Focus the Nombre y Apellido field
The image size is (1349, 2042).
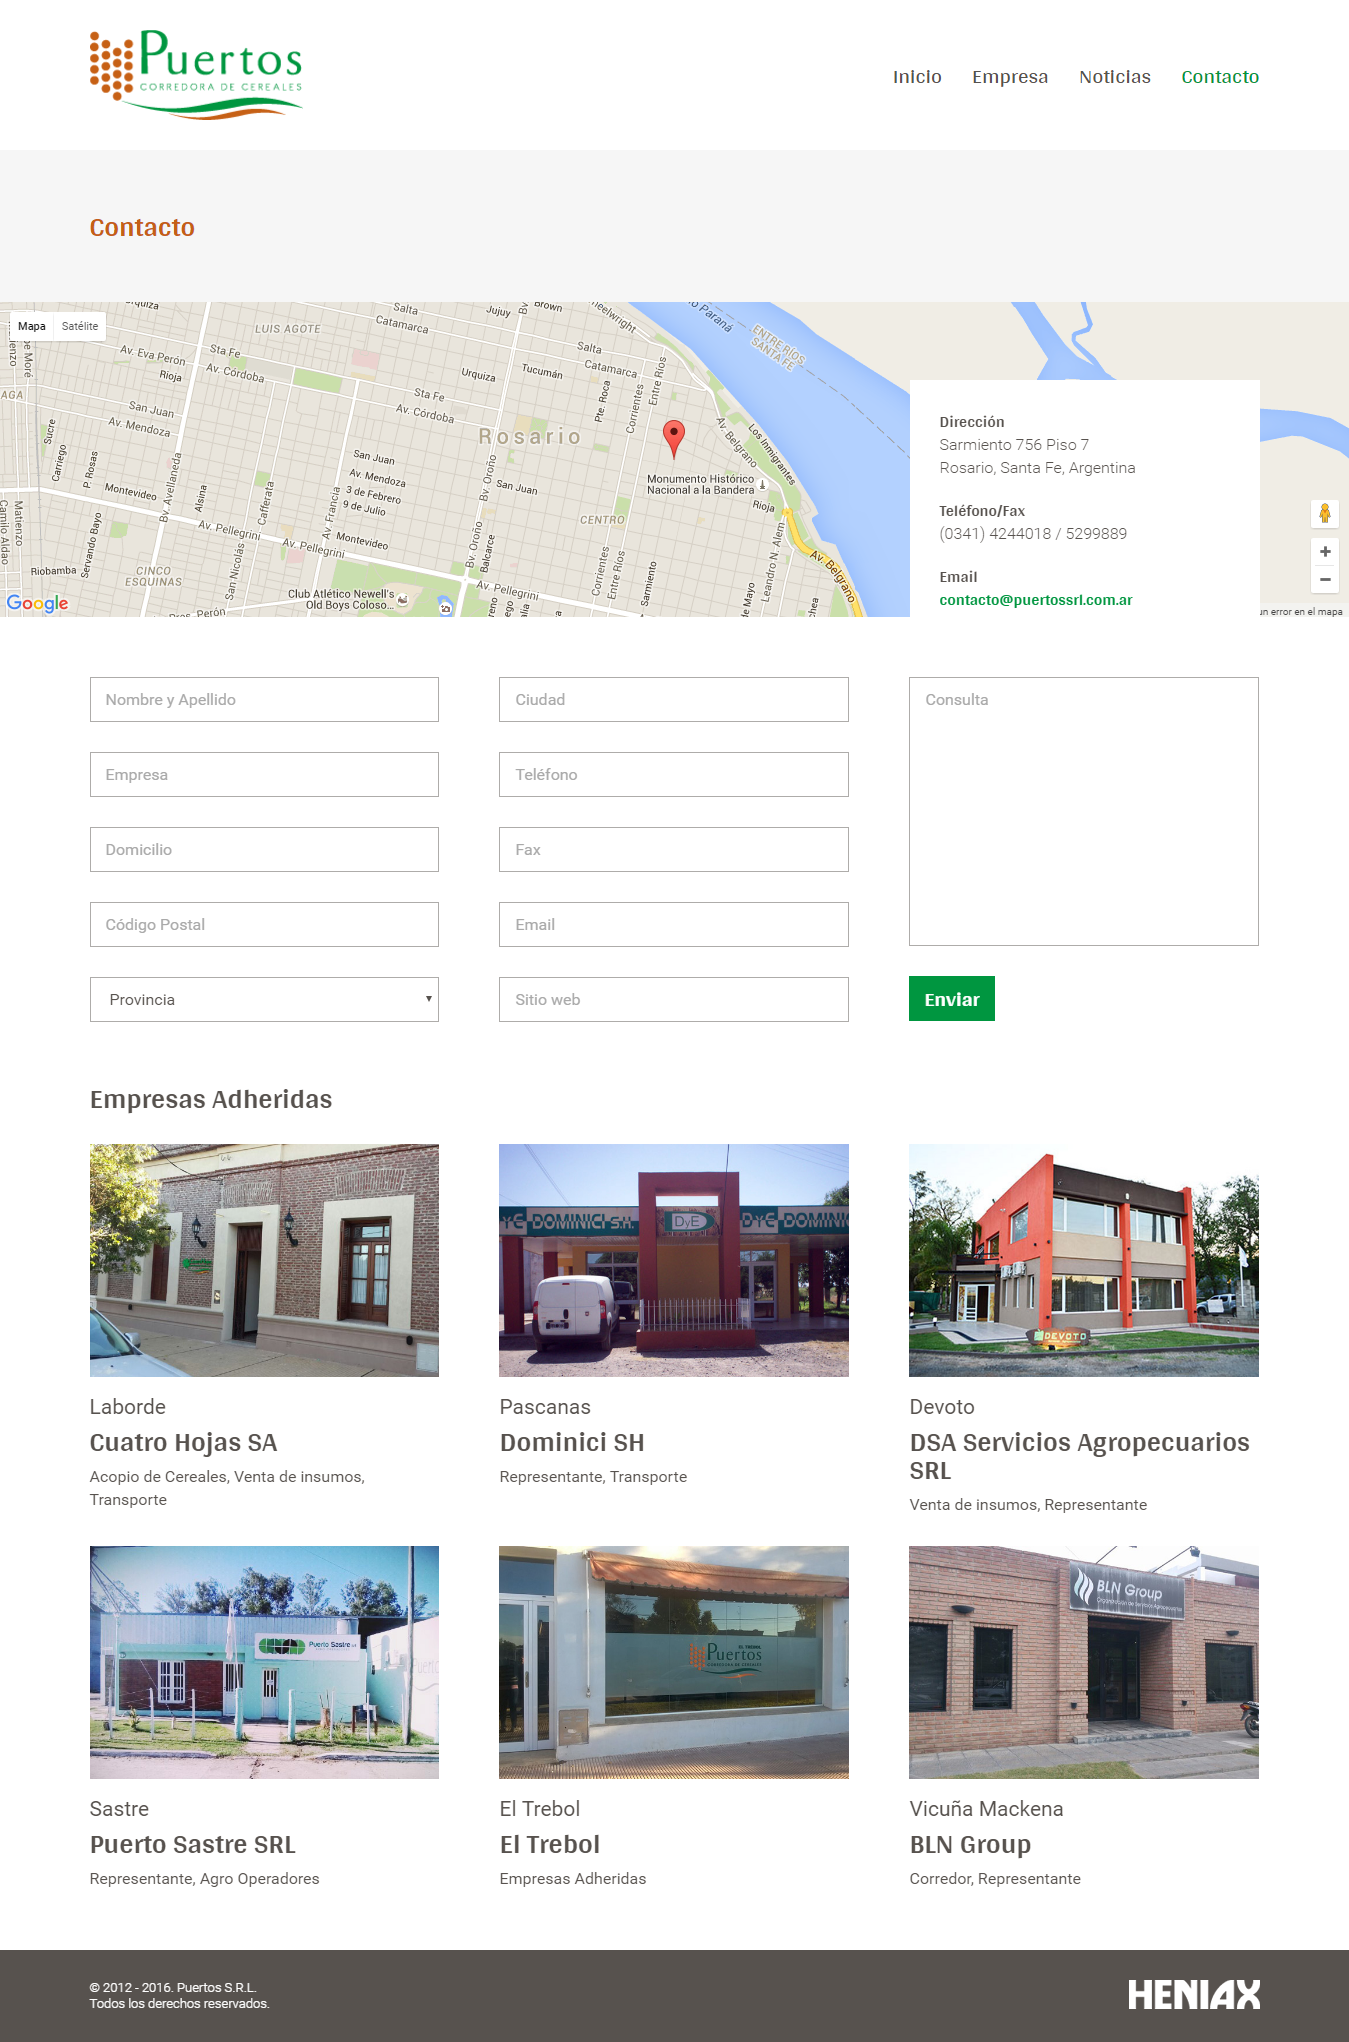[x=264, y=699]
